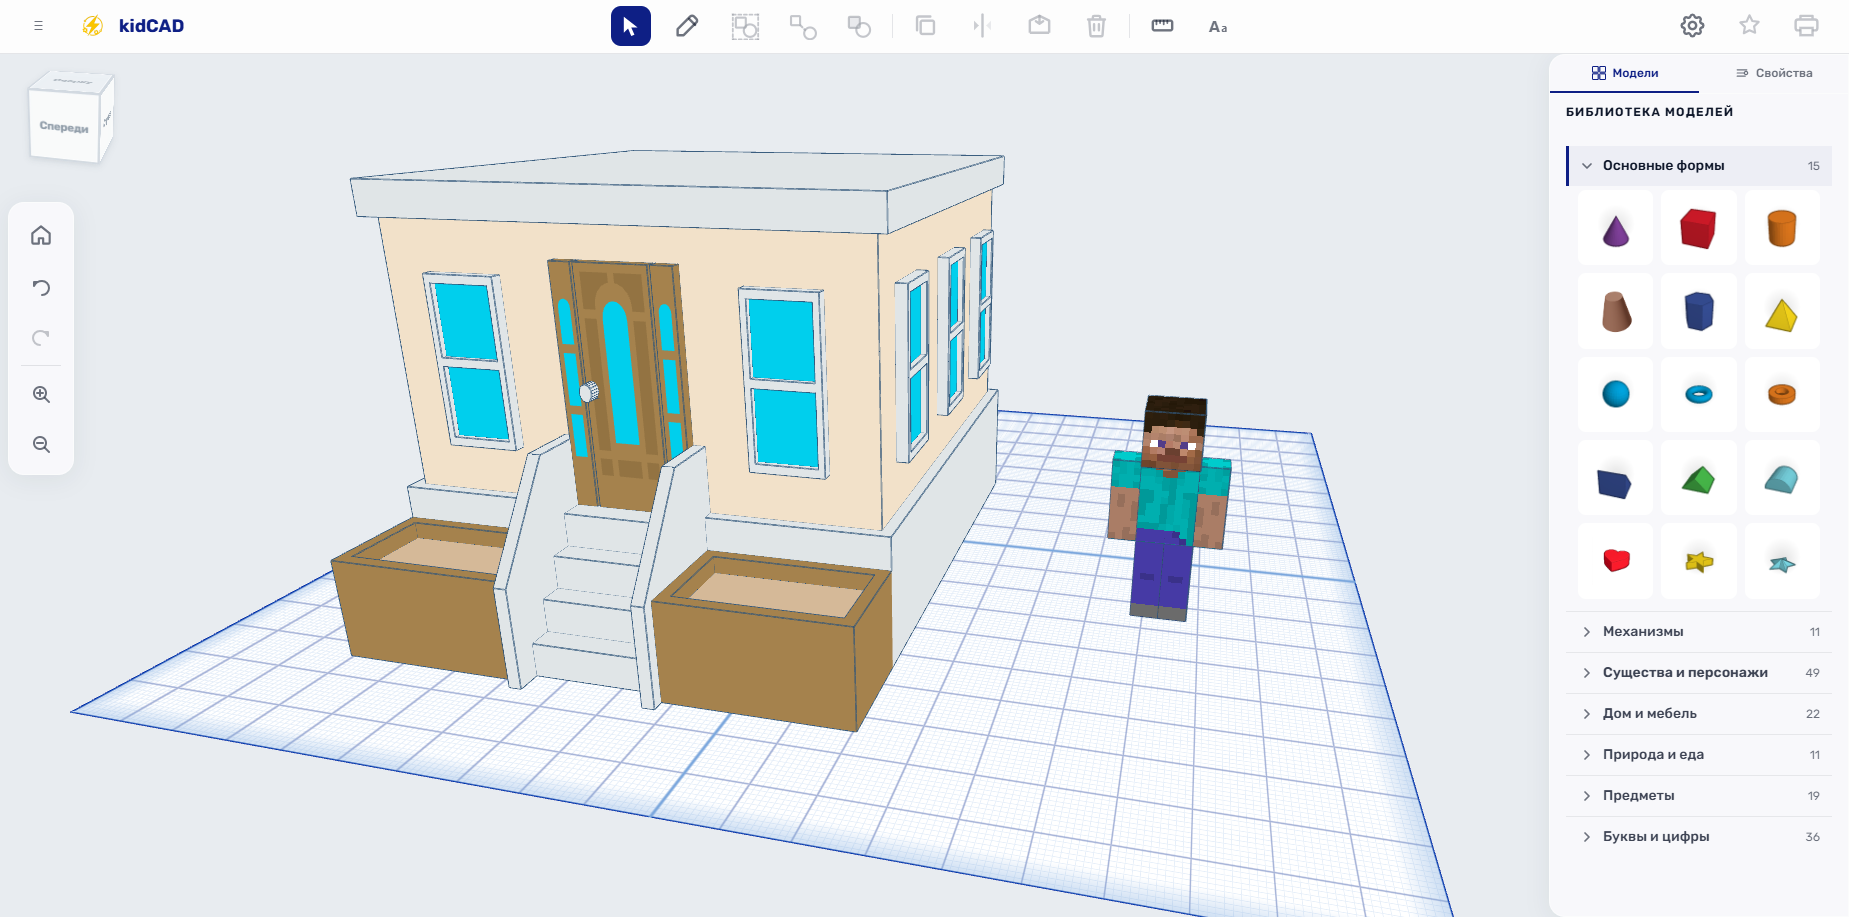The image size is (1849, 917).
Task: Expand the Дом и мебель category
Action: pos(1699,714)
